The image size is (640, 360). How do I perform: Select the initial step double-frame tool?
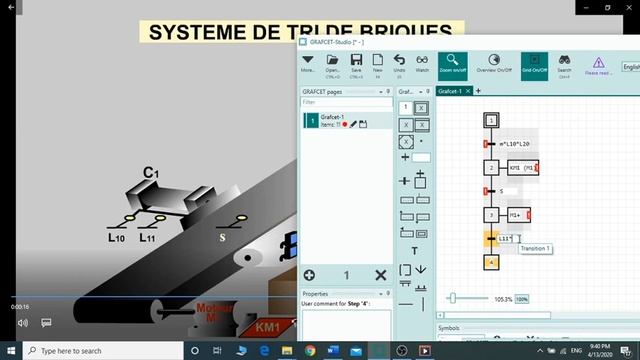tap(422, 108)
